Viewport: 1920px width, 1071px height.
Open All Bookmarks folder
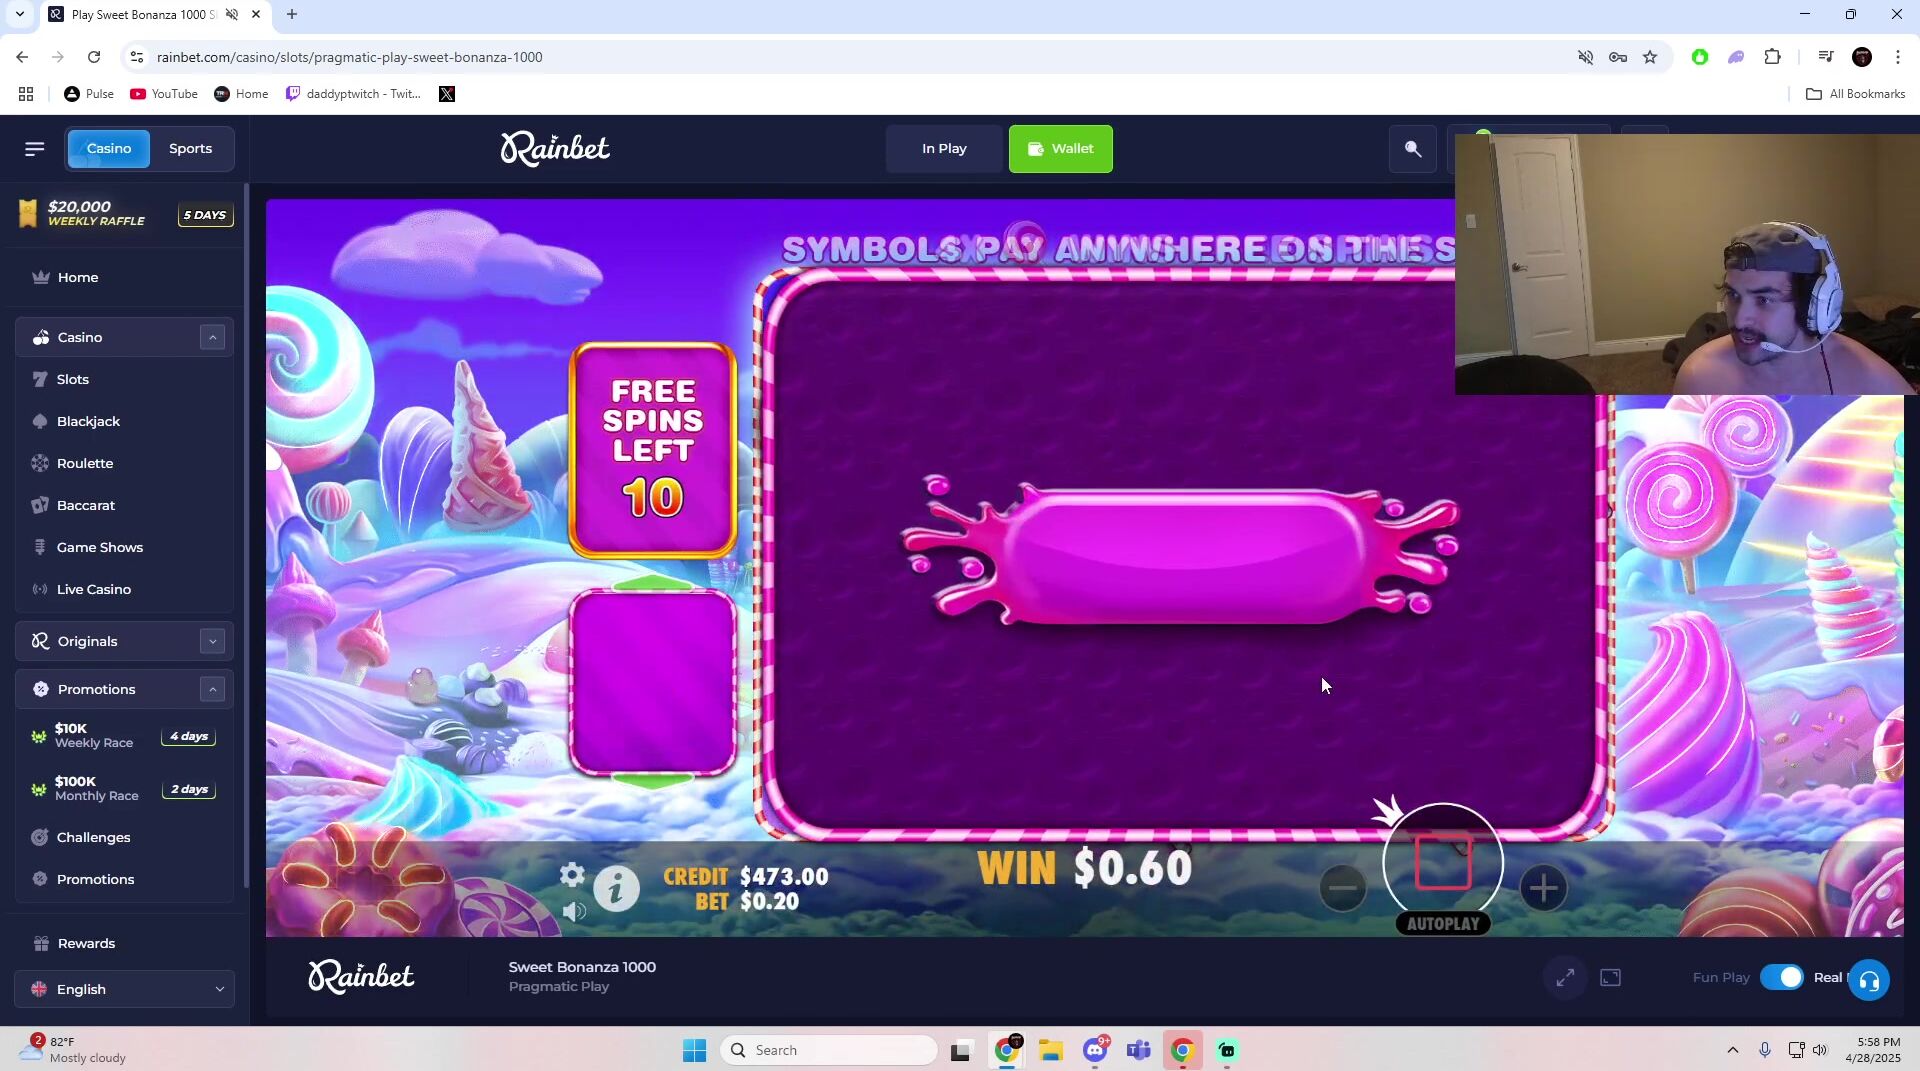[1855, 94]
